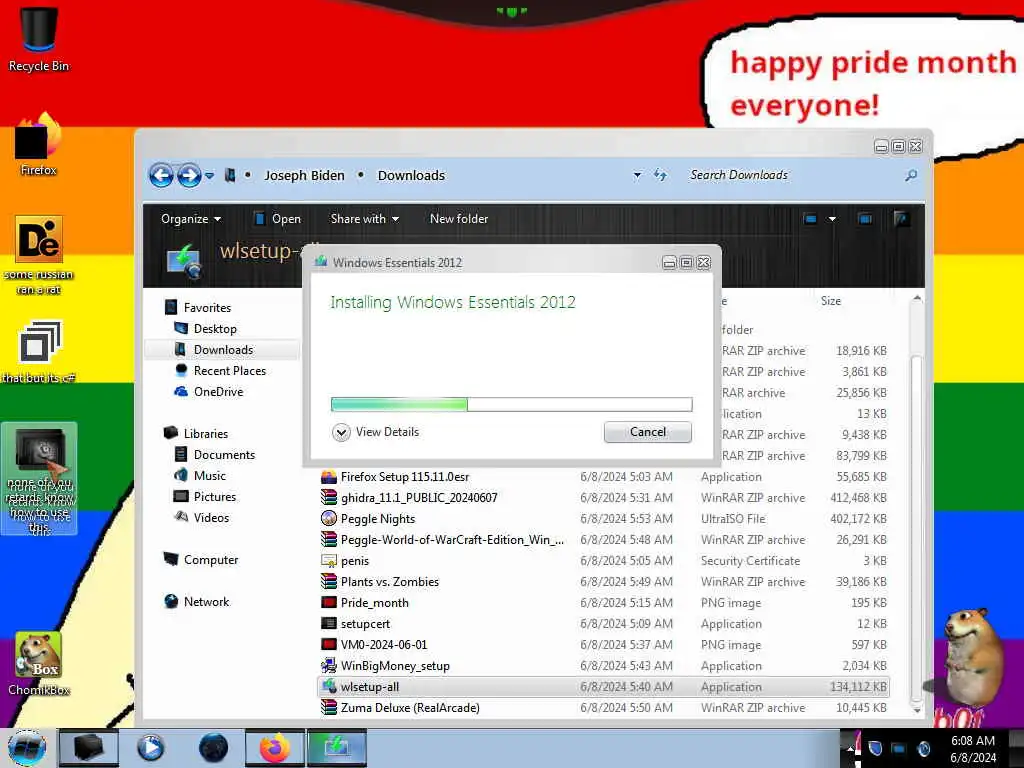
Task: Select the Peggle-World-of-WarCraft-Edition archive
Action: (x=604, y=539)
